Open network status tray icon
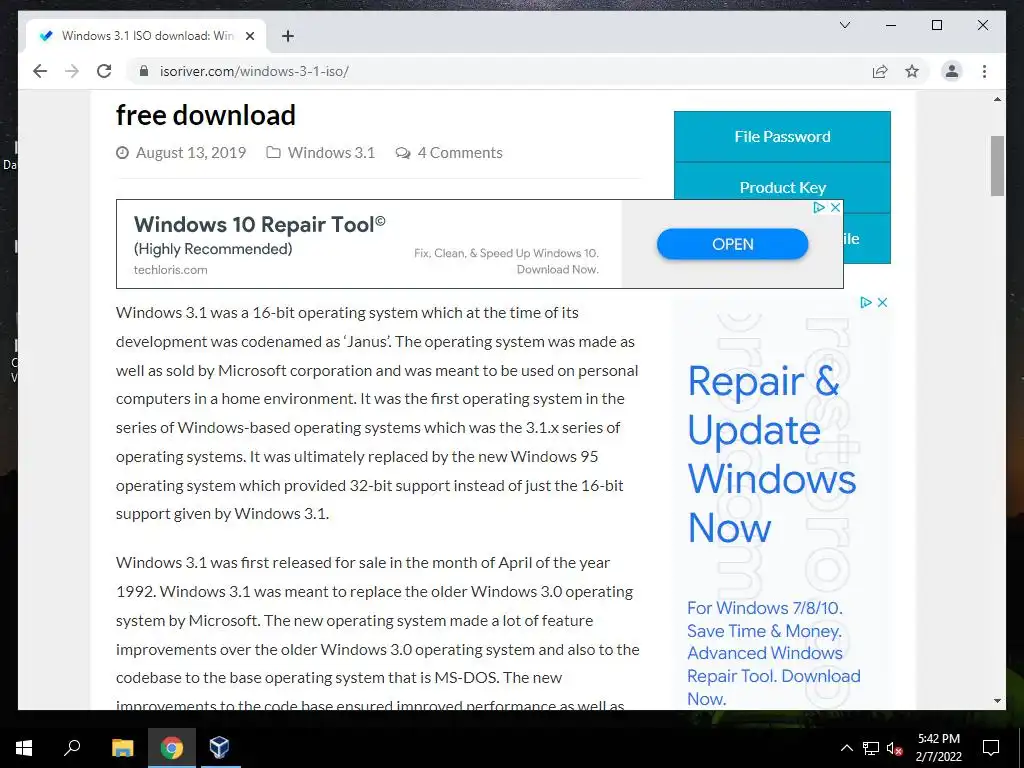Image resolution: width=1024 pixels, height=768 pixels. click(x=870, y=748)
